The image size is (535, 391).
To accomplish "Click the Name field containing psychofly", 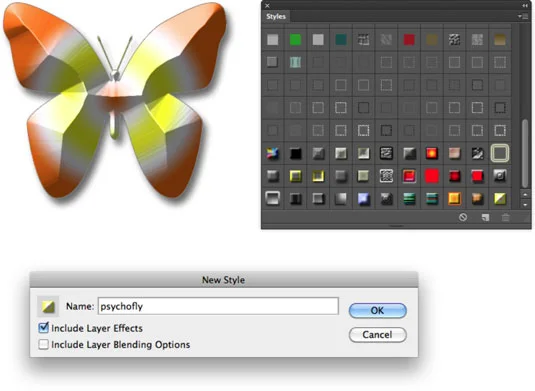I will coord(218,306).
